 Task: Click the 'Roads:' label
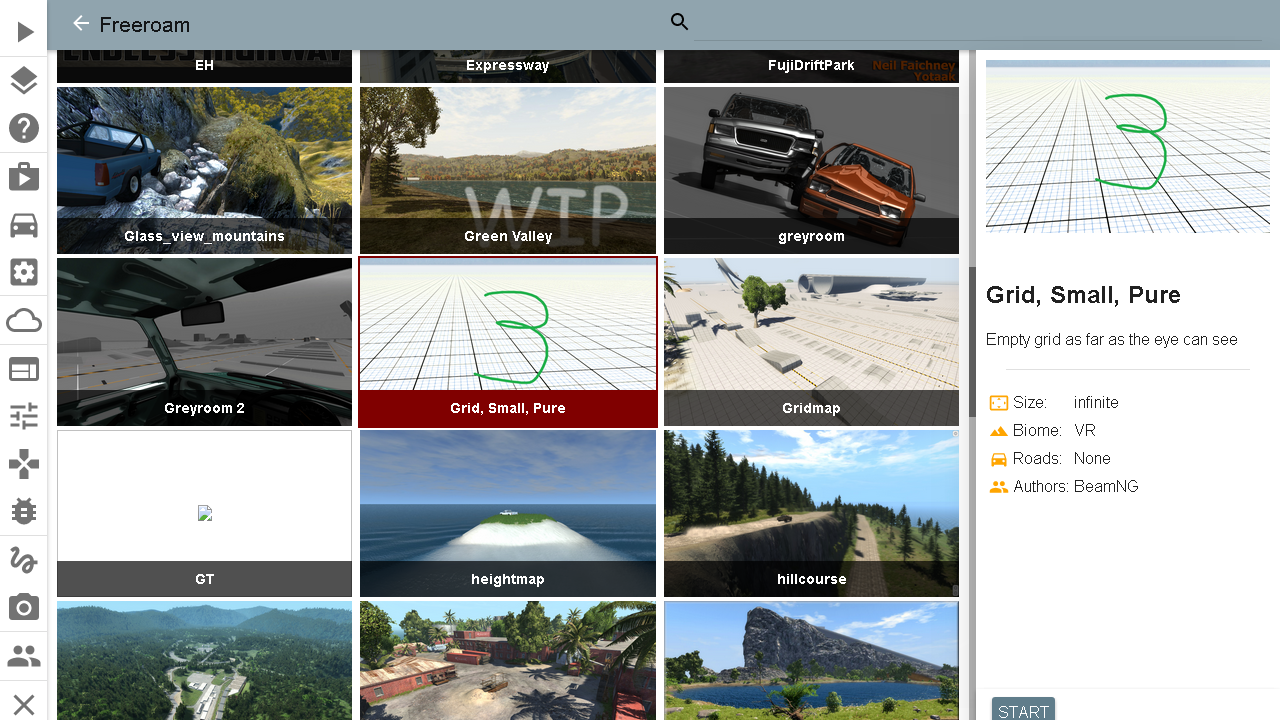coord(1037,459)
